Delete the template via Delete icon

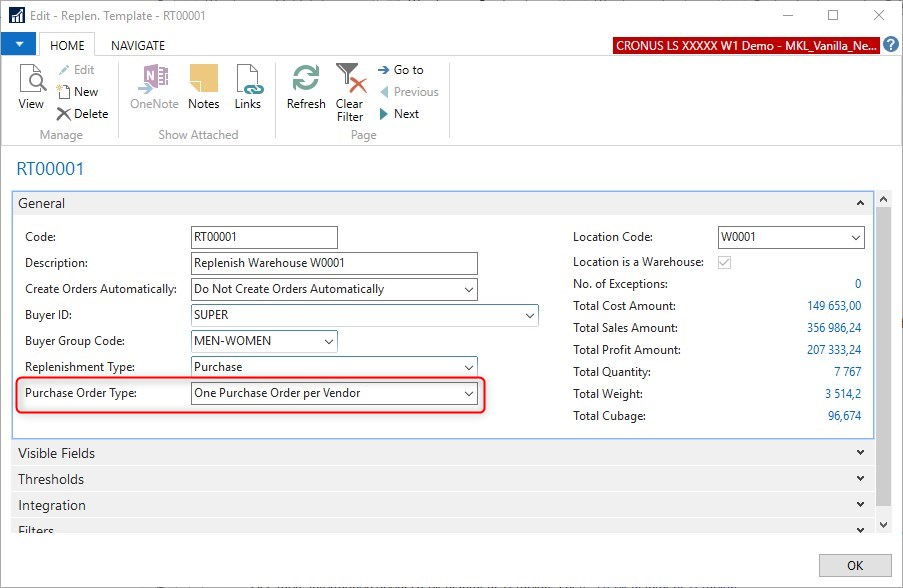pyautogui.click(x=82, y=114)
